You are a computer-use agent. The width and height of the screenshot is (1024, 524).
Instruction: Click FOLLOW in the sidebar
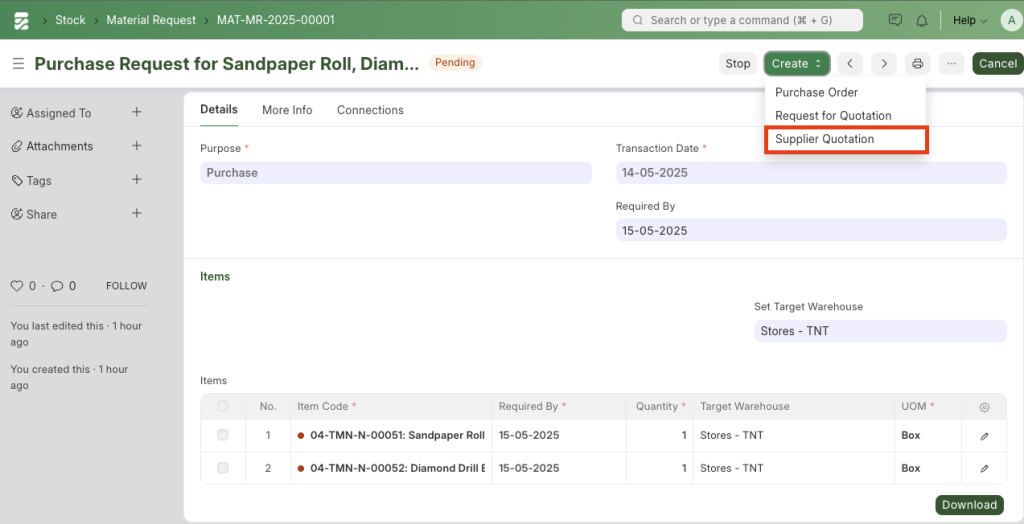pyautogui.click(x=127, y=286)
